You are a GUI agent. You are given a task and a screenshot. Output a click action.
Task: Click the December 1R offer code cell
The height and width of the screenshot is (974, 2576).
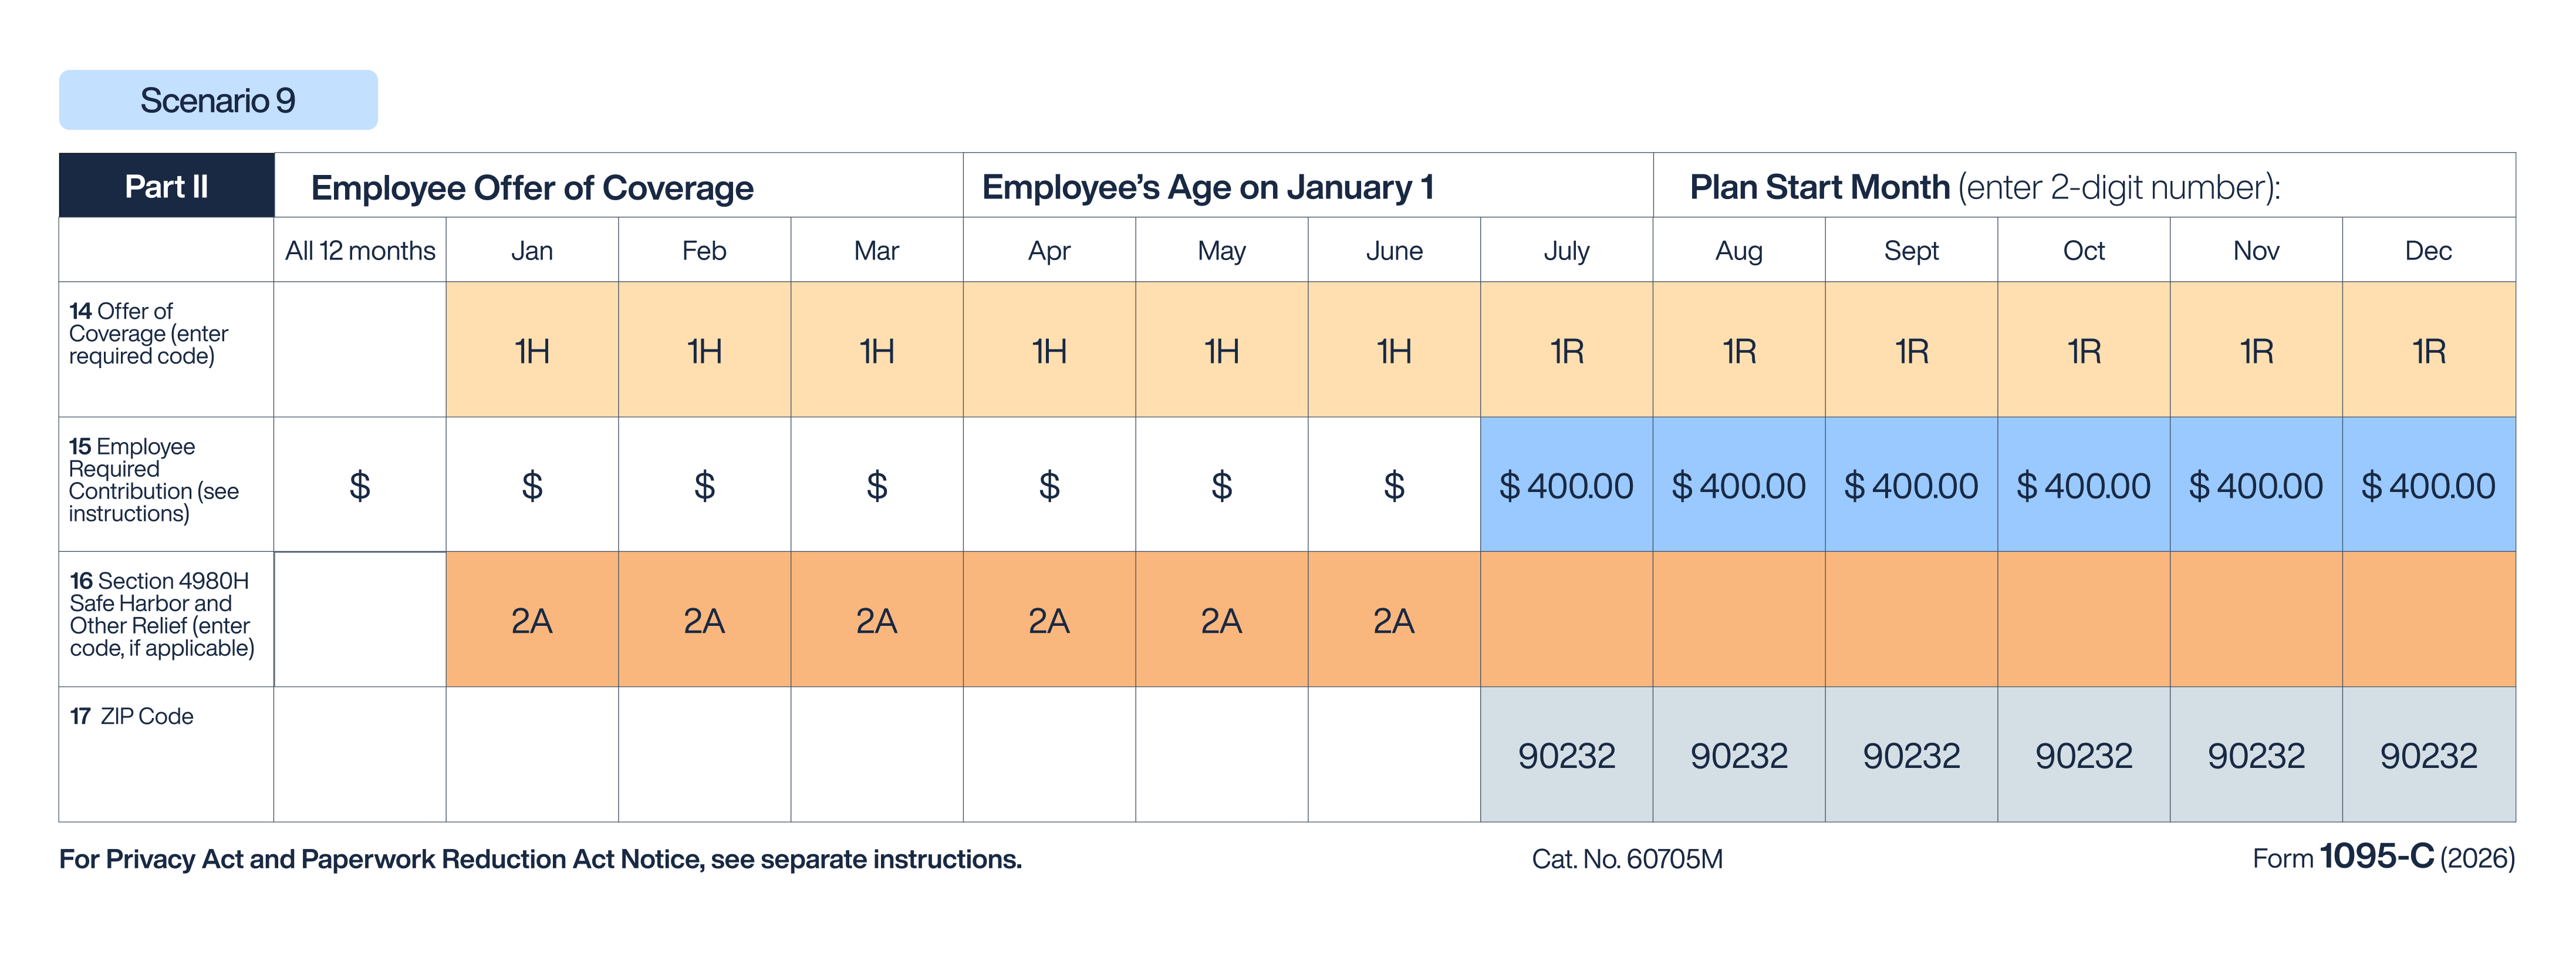coord(2428,350)
